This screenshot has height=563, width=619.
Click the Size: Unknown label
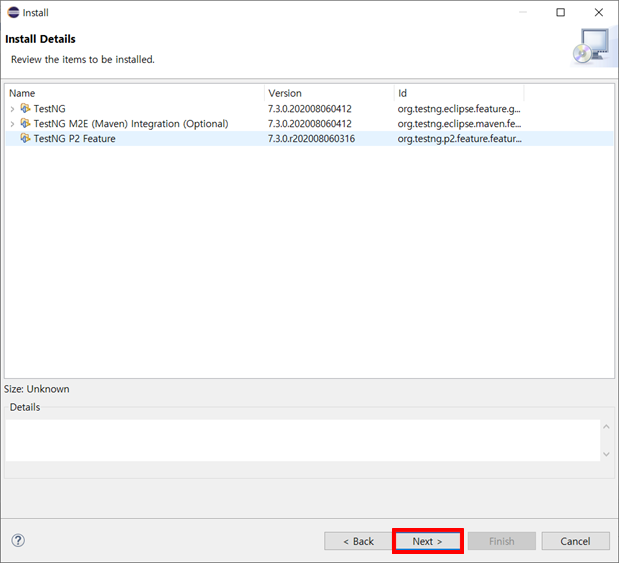click(37, 389)
